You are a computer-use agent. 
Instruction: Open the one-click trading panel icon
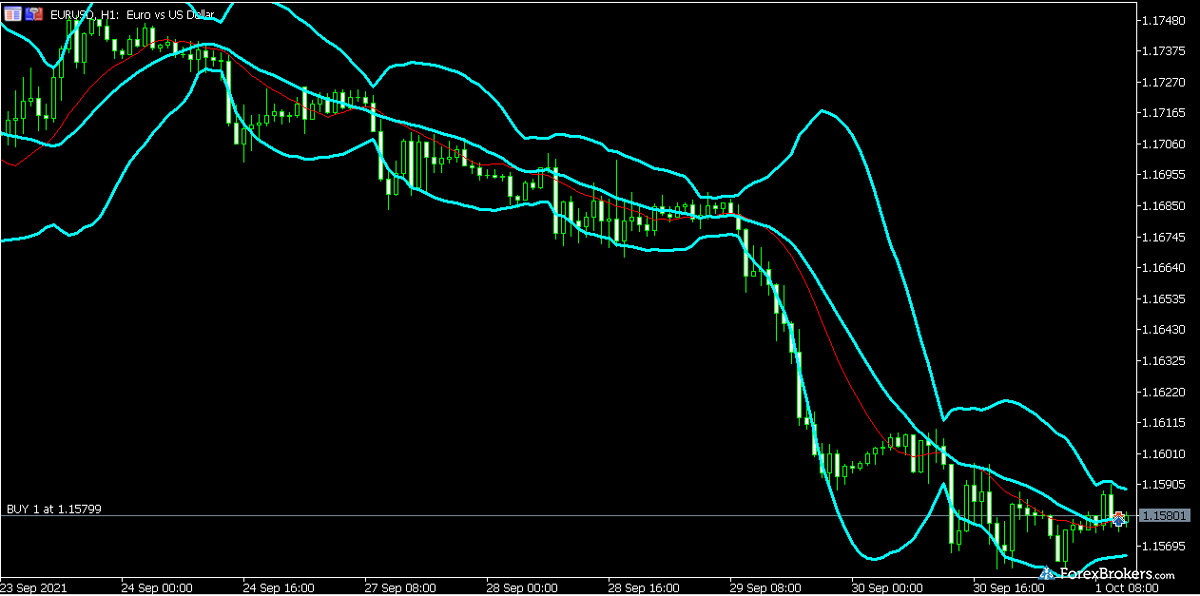(x=12, y=14)
